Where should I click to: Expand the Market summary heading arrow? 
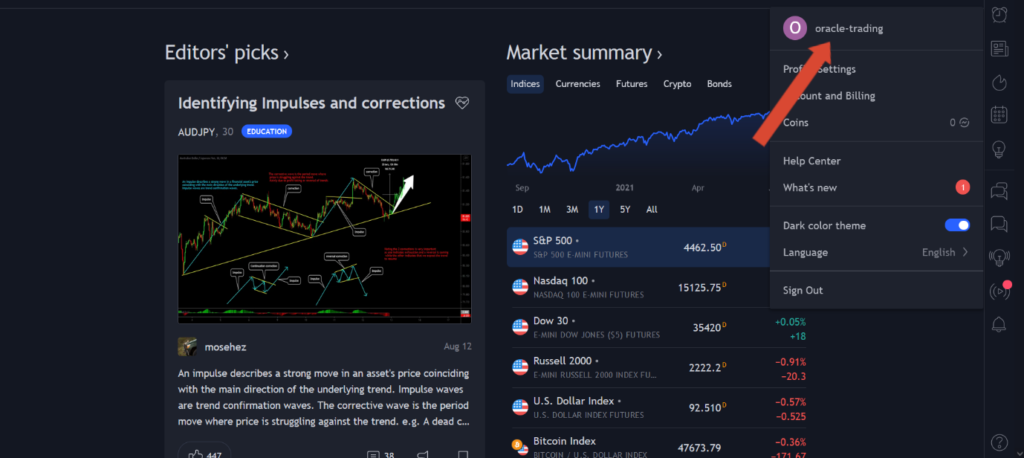659,54
